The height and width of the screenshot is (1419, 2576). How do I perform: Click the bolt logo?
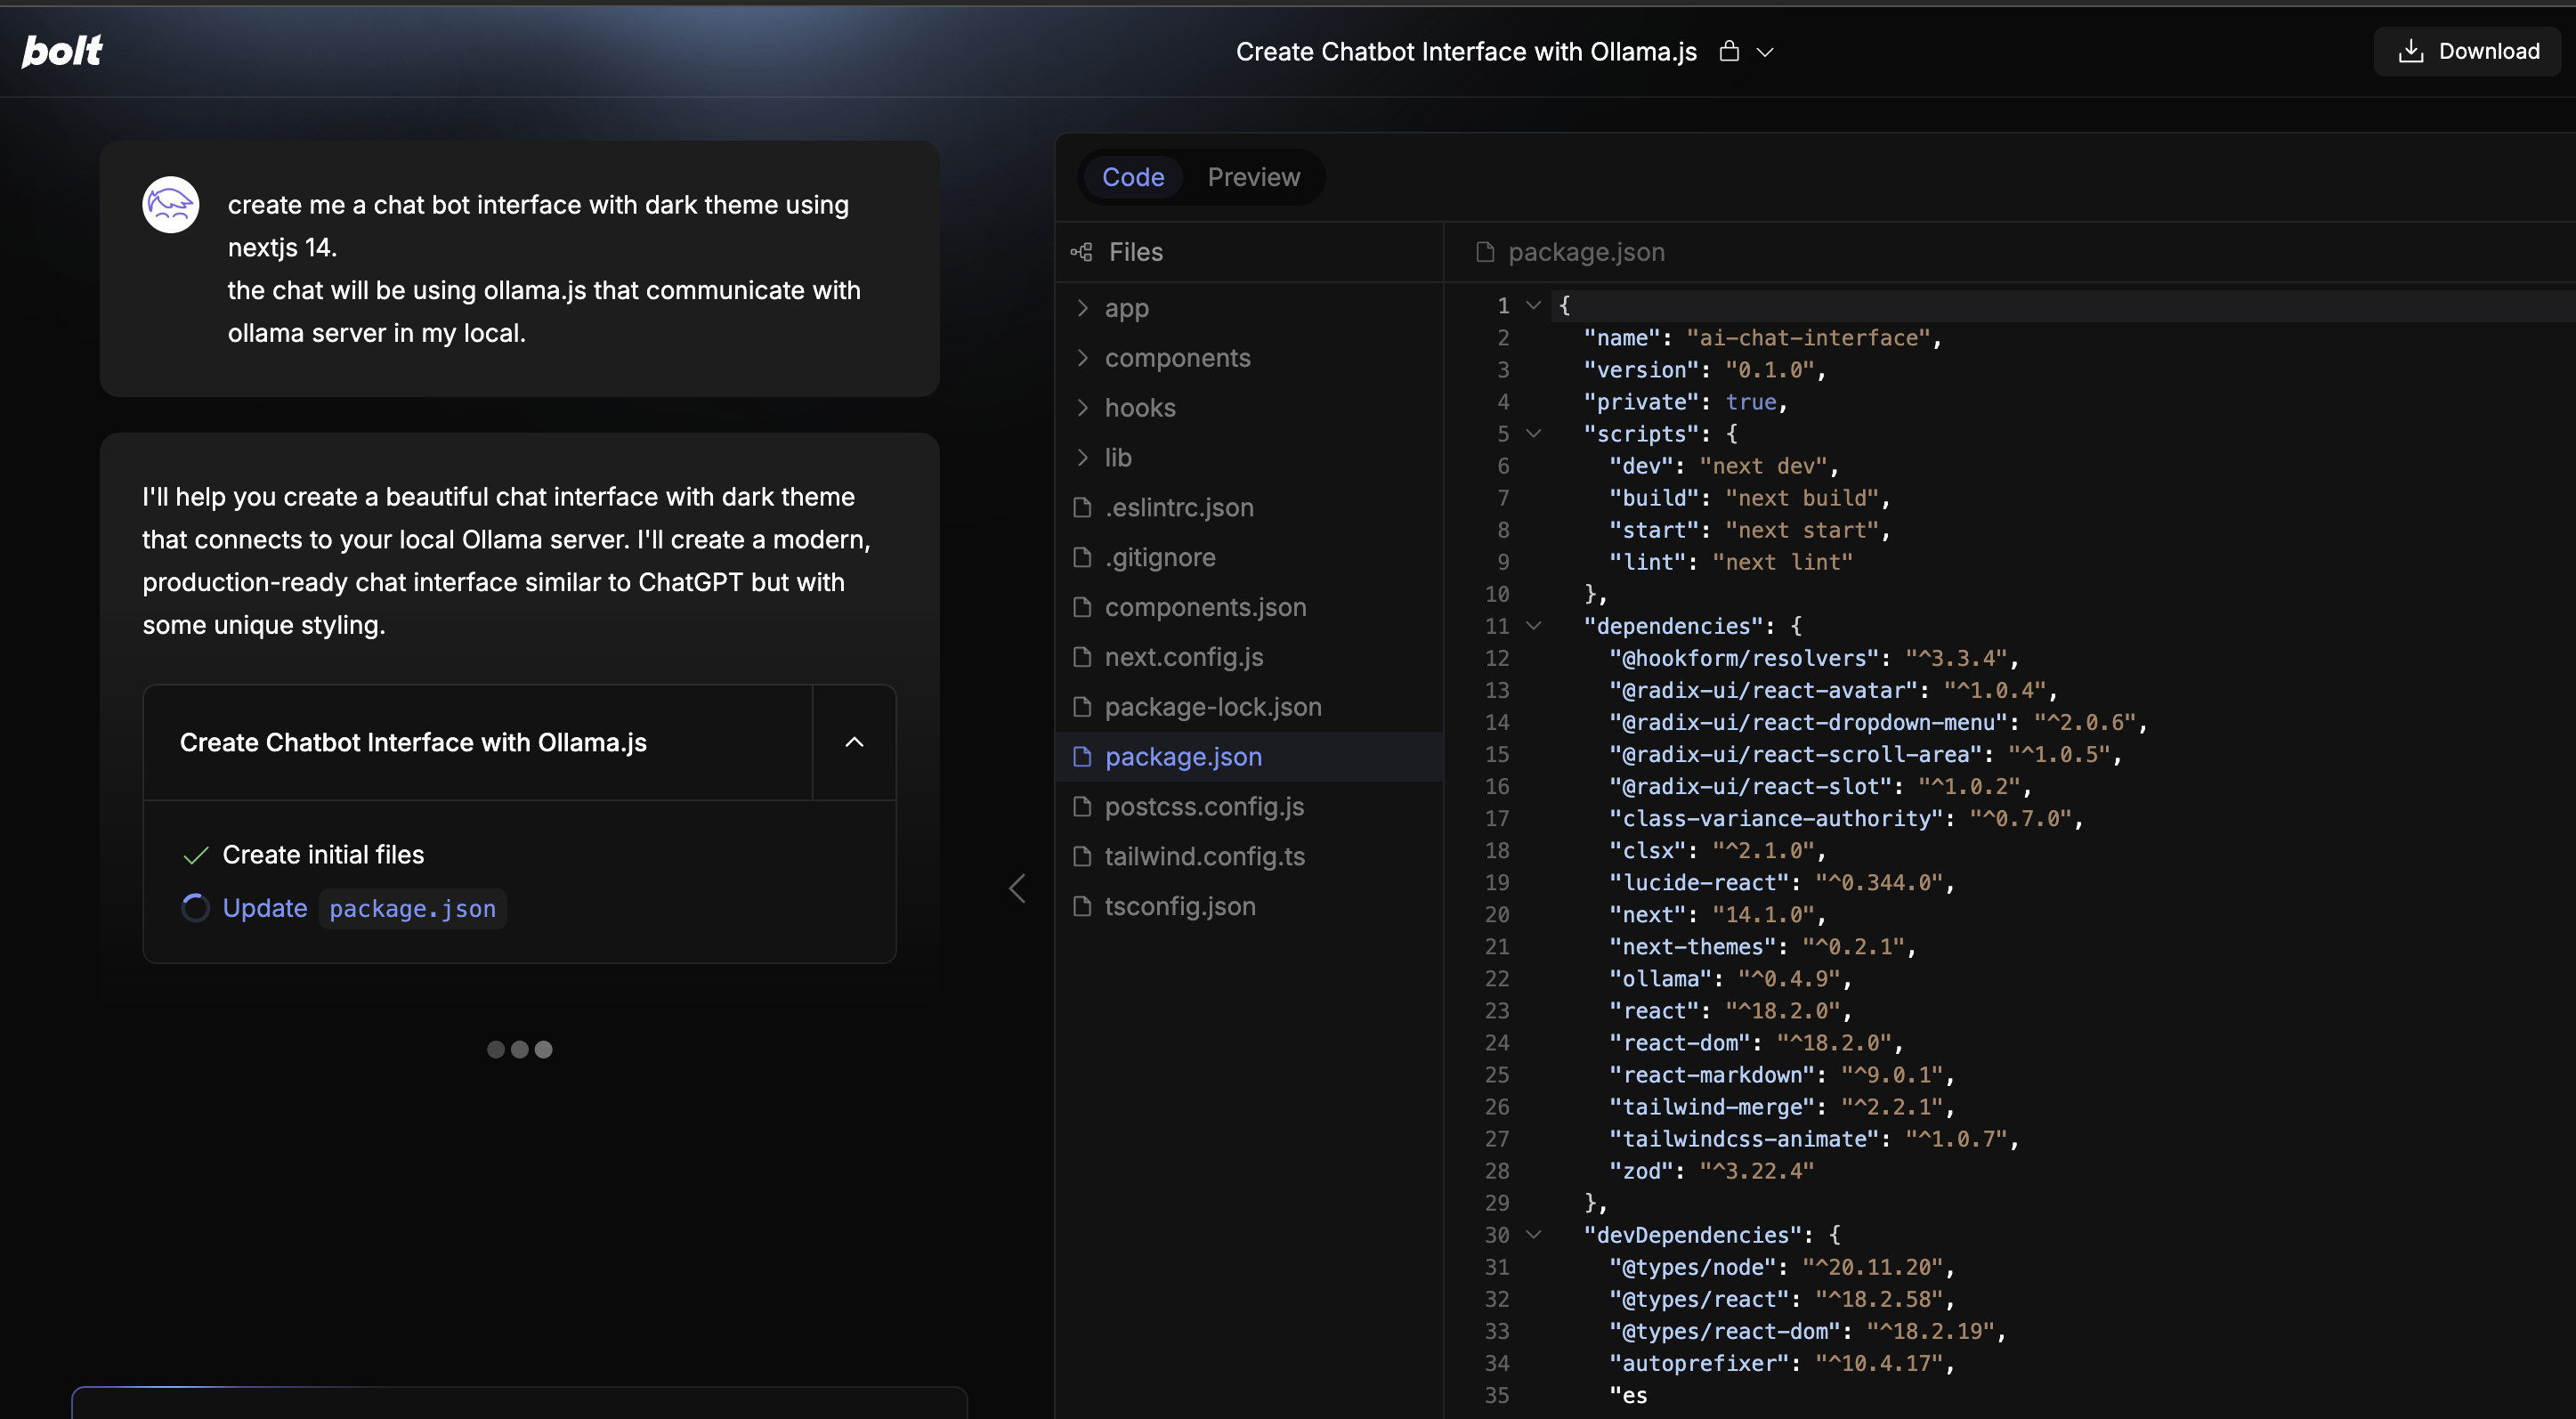click(62, 51)
